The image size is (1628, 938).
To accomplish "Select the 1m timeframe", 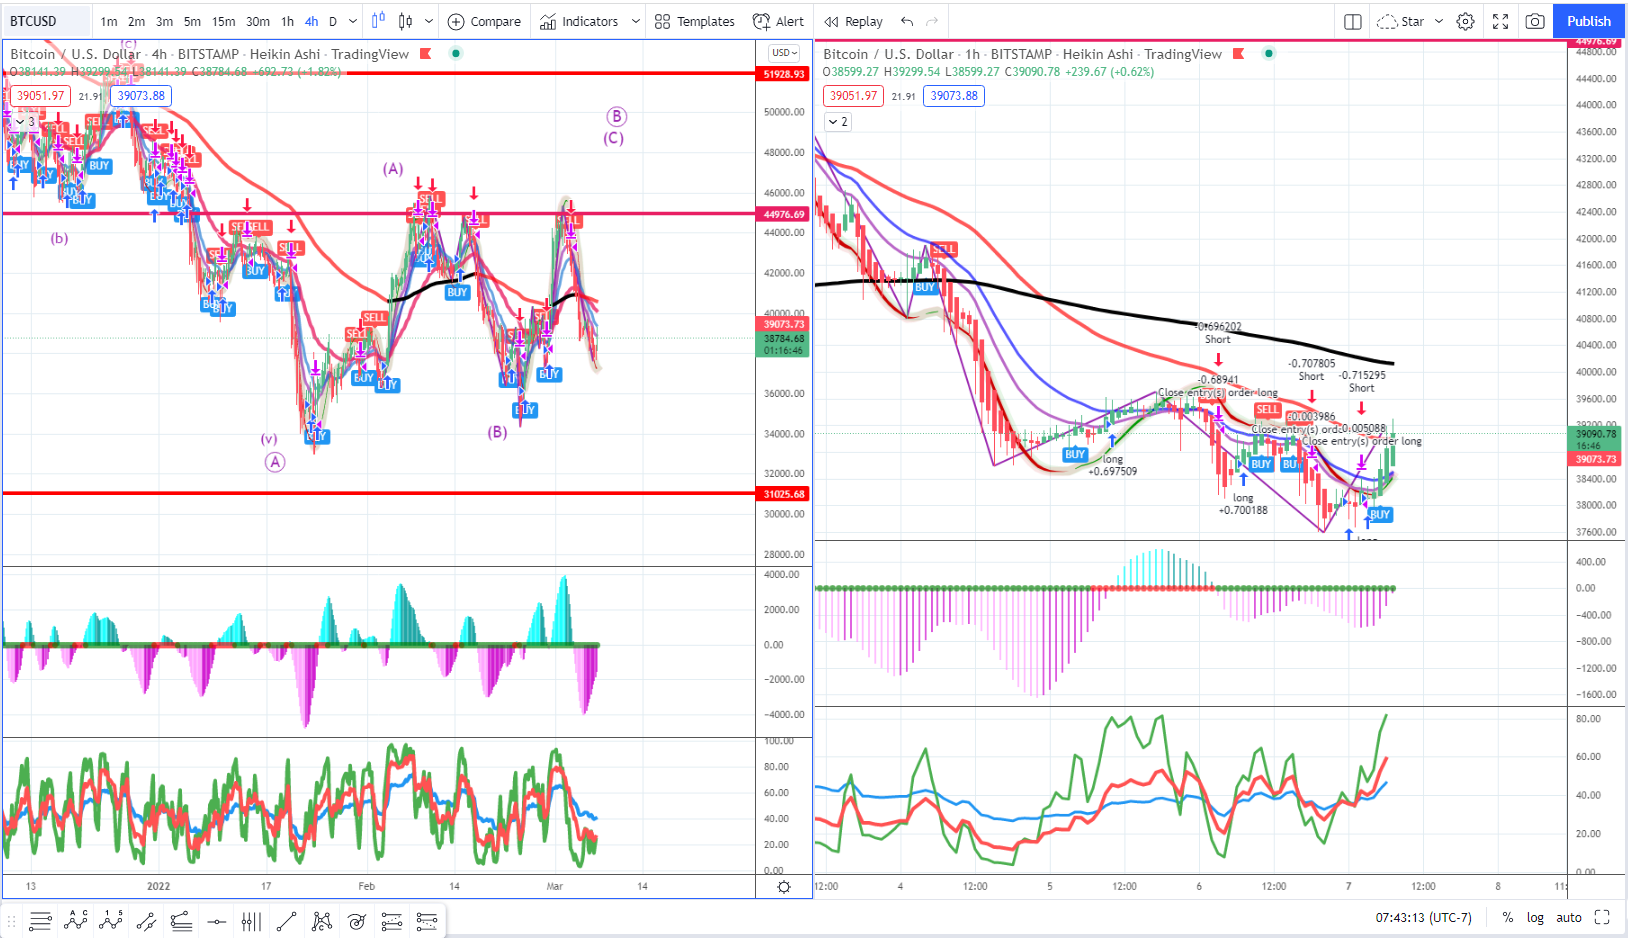I will 109,21.
